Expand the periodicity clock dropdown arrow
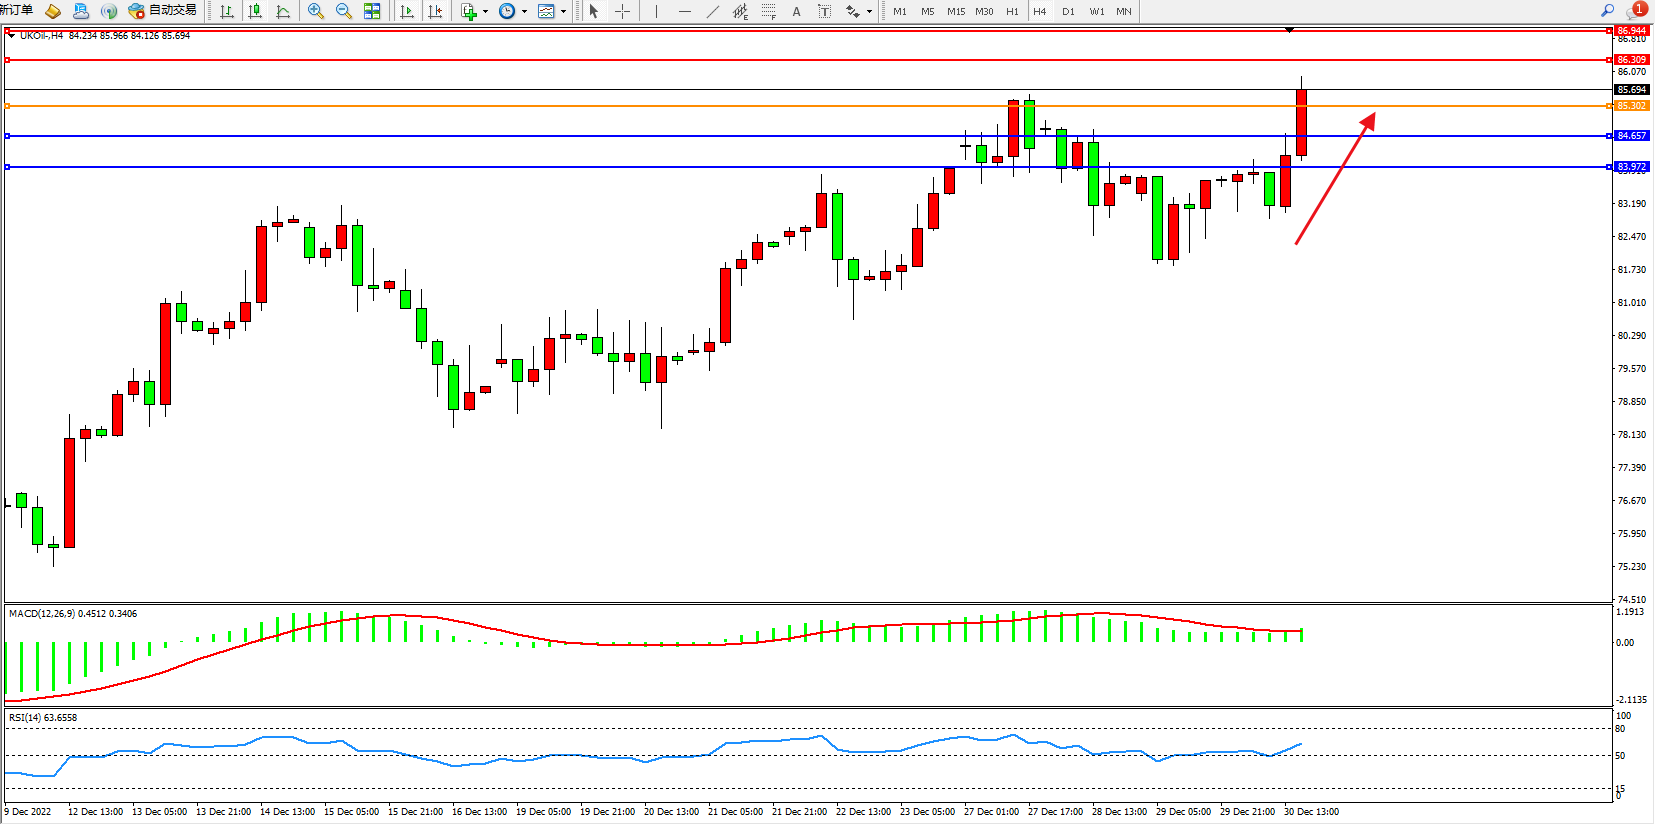This screenshot has width=1655, height=825. tap(525, 12)
